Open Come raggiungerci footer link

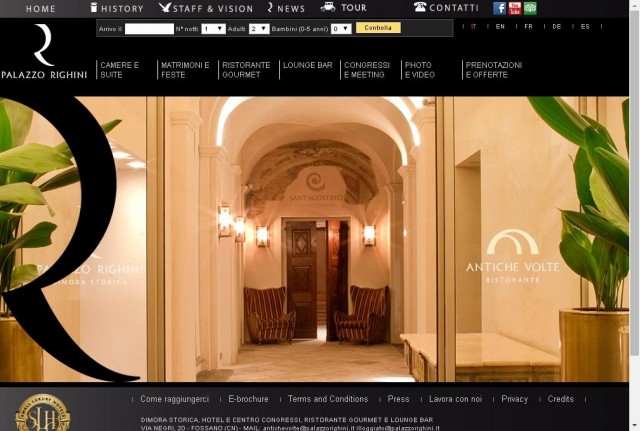coord(175,399)
